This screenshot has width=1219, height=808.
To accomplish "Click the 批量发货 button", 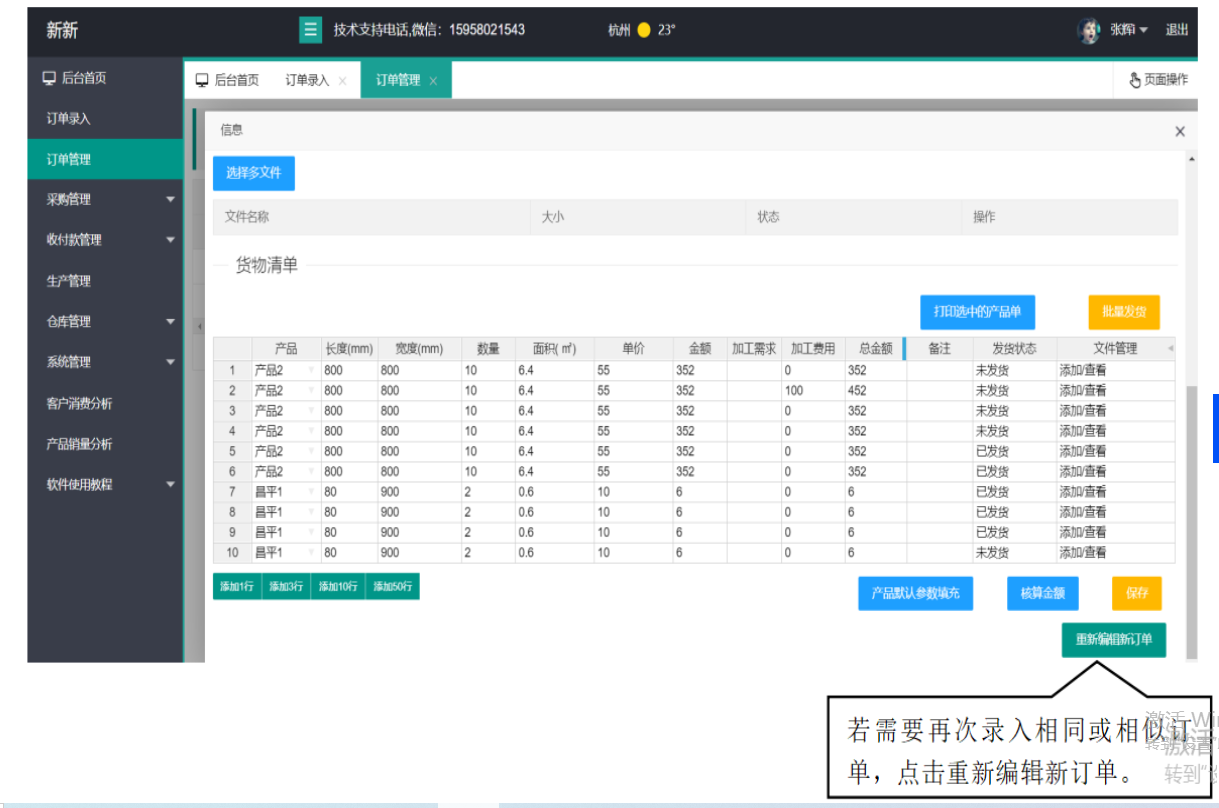I will click(1124, 312).
